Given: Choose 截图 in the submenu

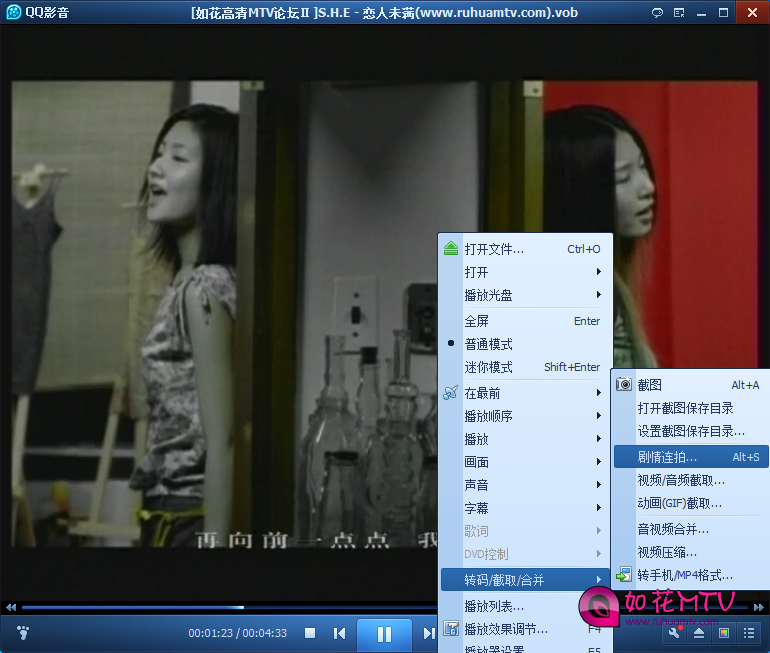Looking at the screenshot, I should pyautogui.click(x=691, y=385).
